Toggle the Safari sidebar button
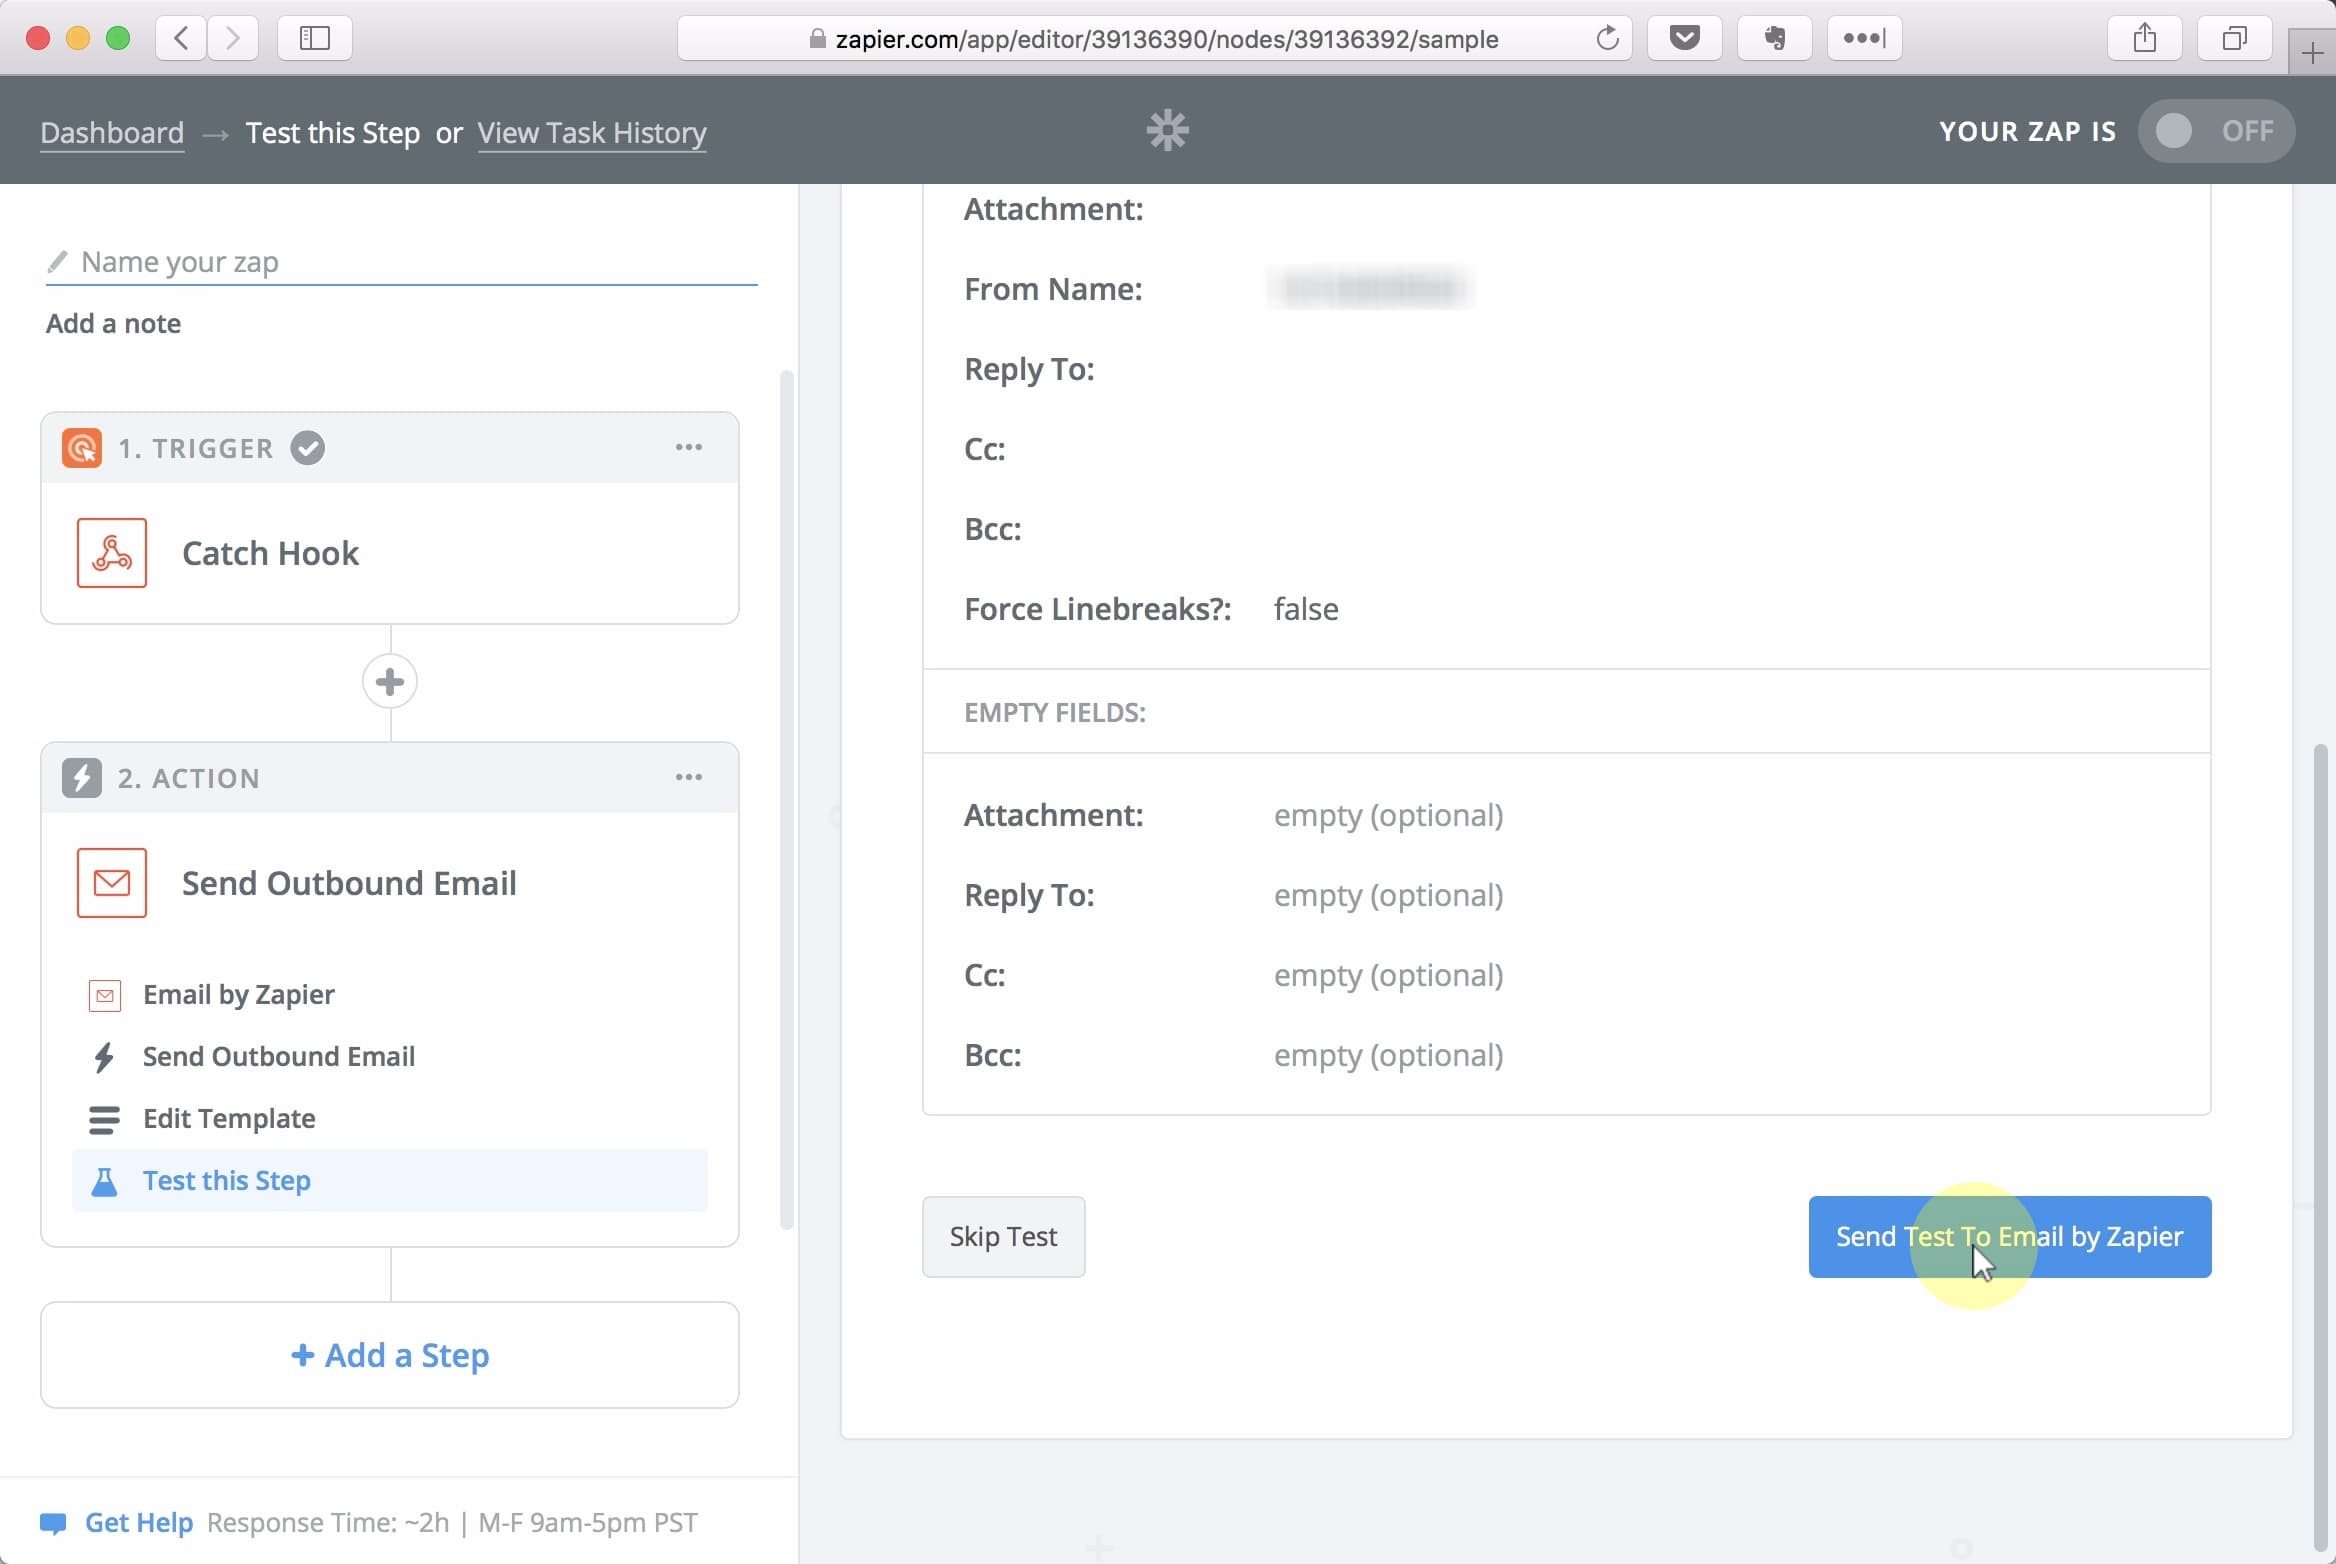The height and width of the screenshot is (1564, 2336). click(314, 38)
